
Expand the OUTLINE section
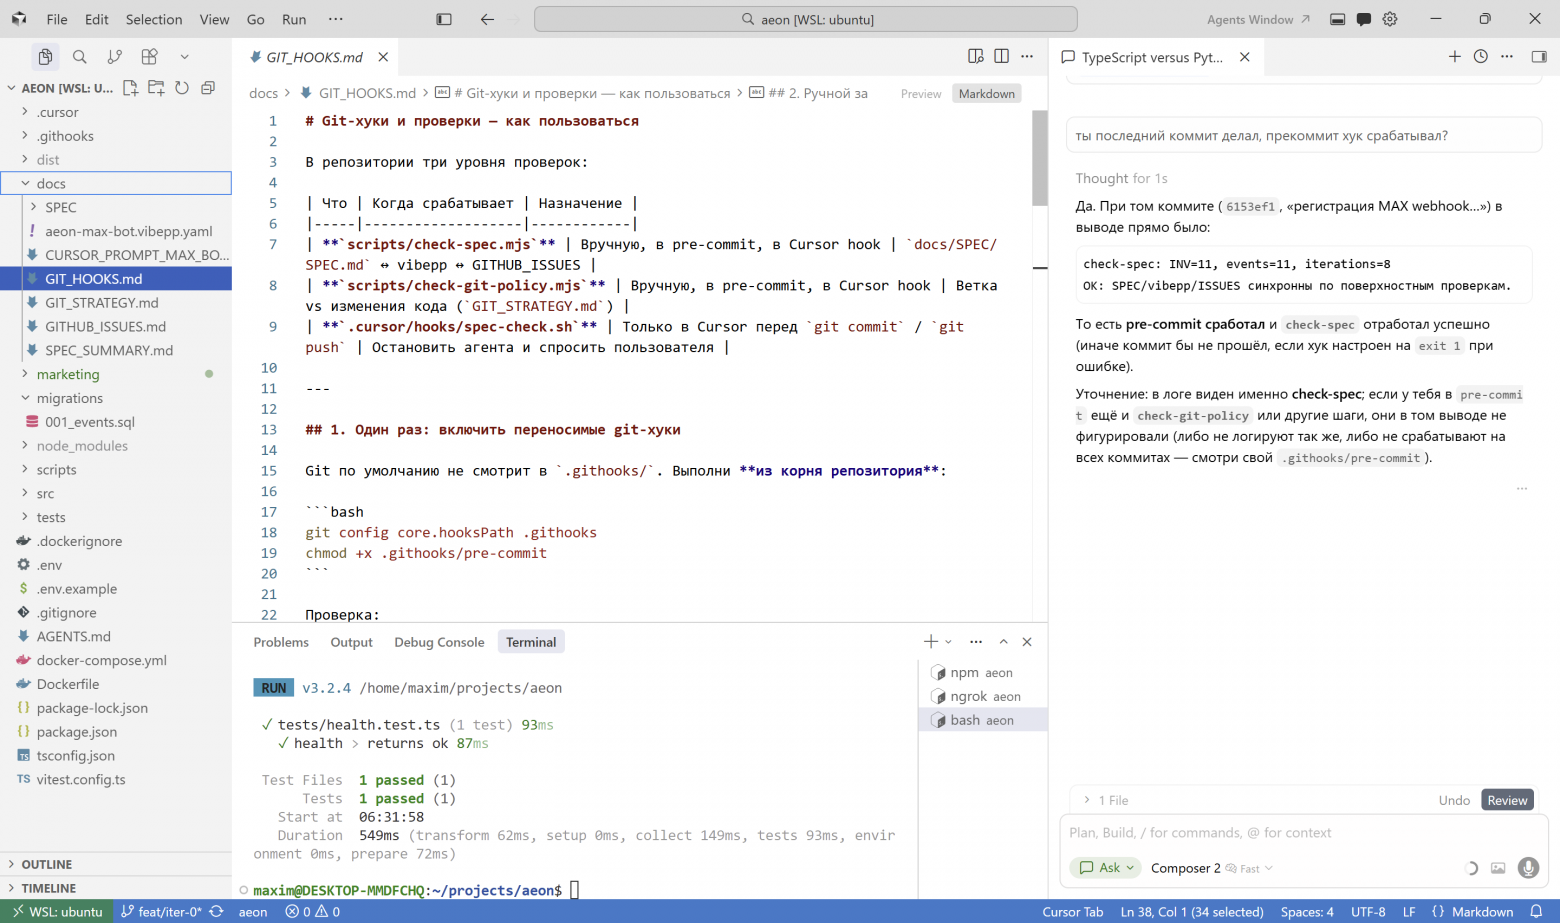47,864
